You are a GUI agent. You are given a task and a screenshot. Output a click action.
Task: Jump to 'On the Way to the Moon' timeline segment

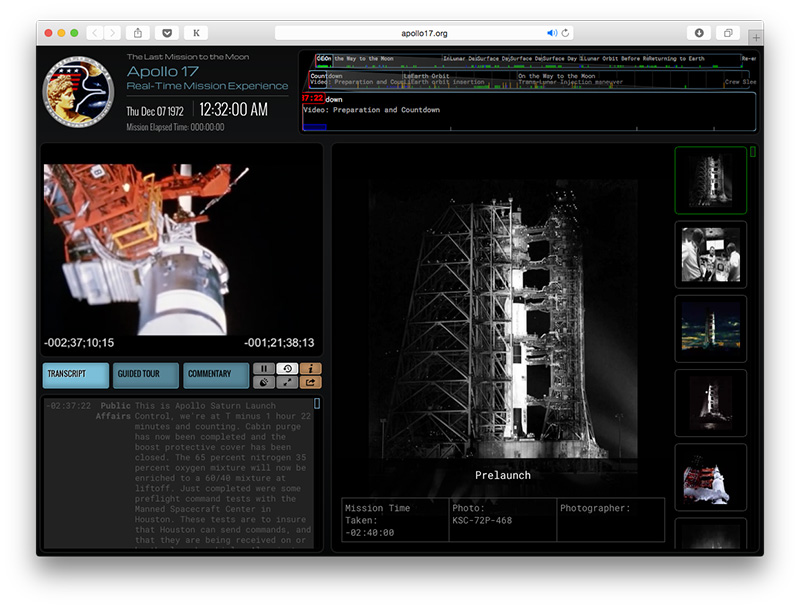tap(557, 76)
